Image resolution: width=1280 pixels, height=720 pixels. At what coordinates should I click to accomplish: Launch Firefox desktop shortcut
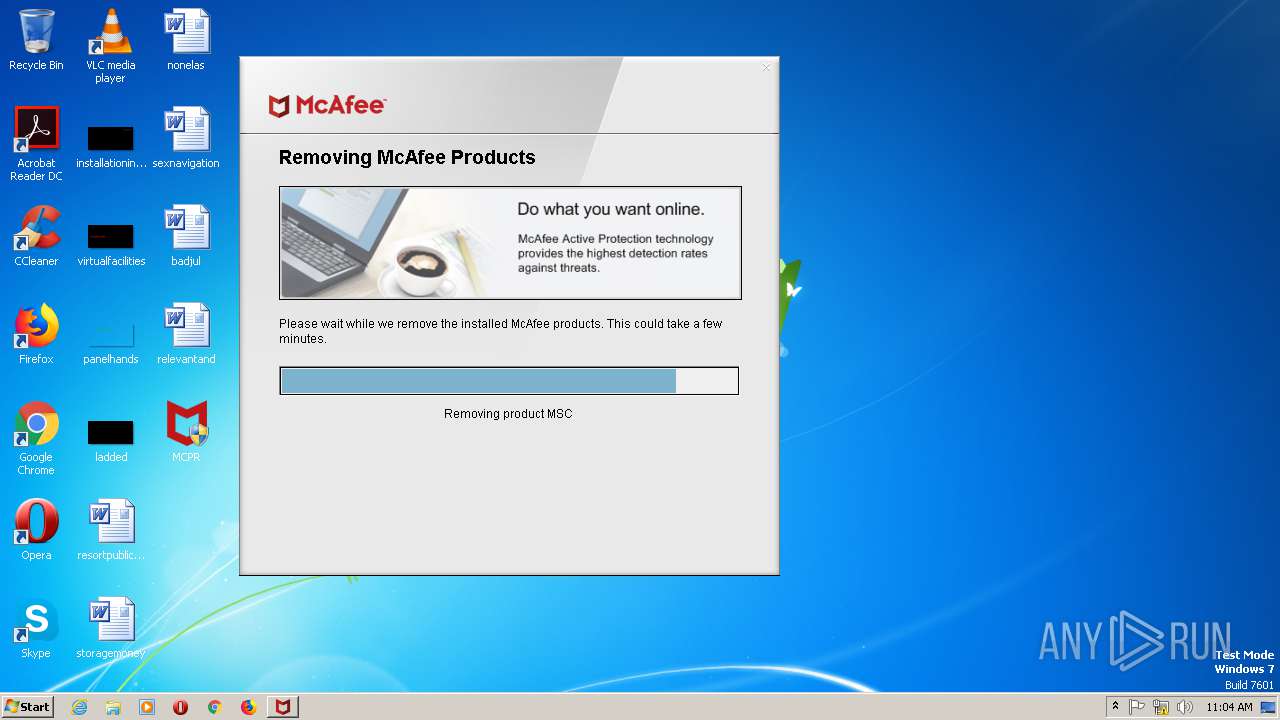[x=36, y=334]
